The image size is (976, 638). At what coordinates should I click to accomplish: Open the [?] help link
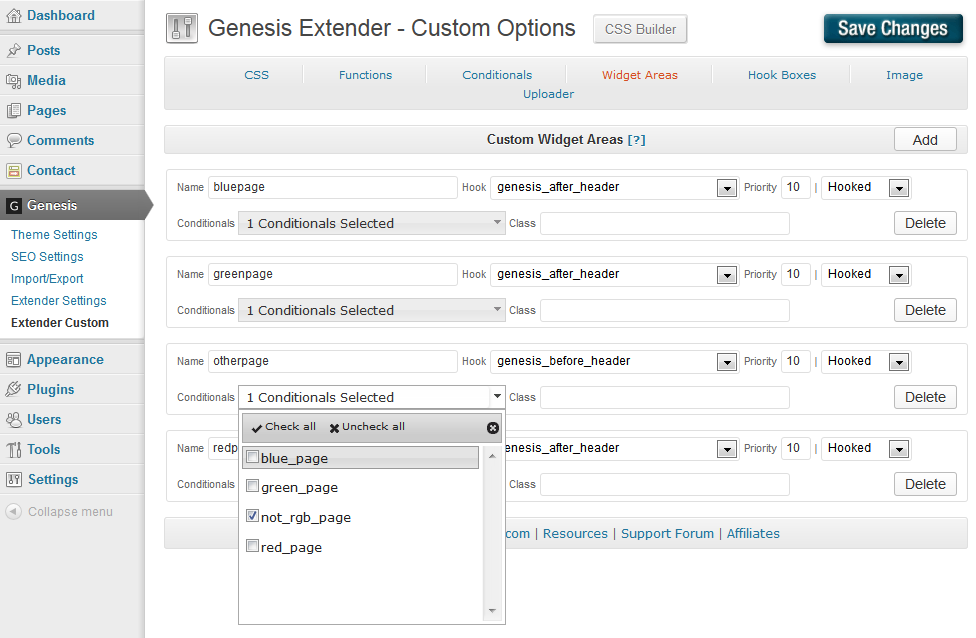coord(636,140)
